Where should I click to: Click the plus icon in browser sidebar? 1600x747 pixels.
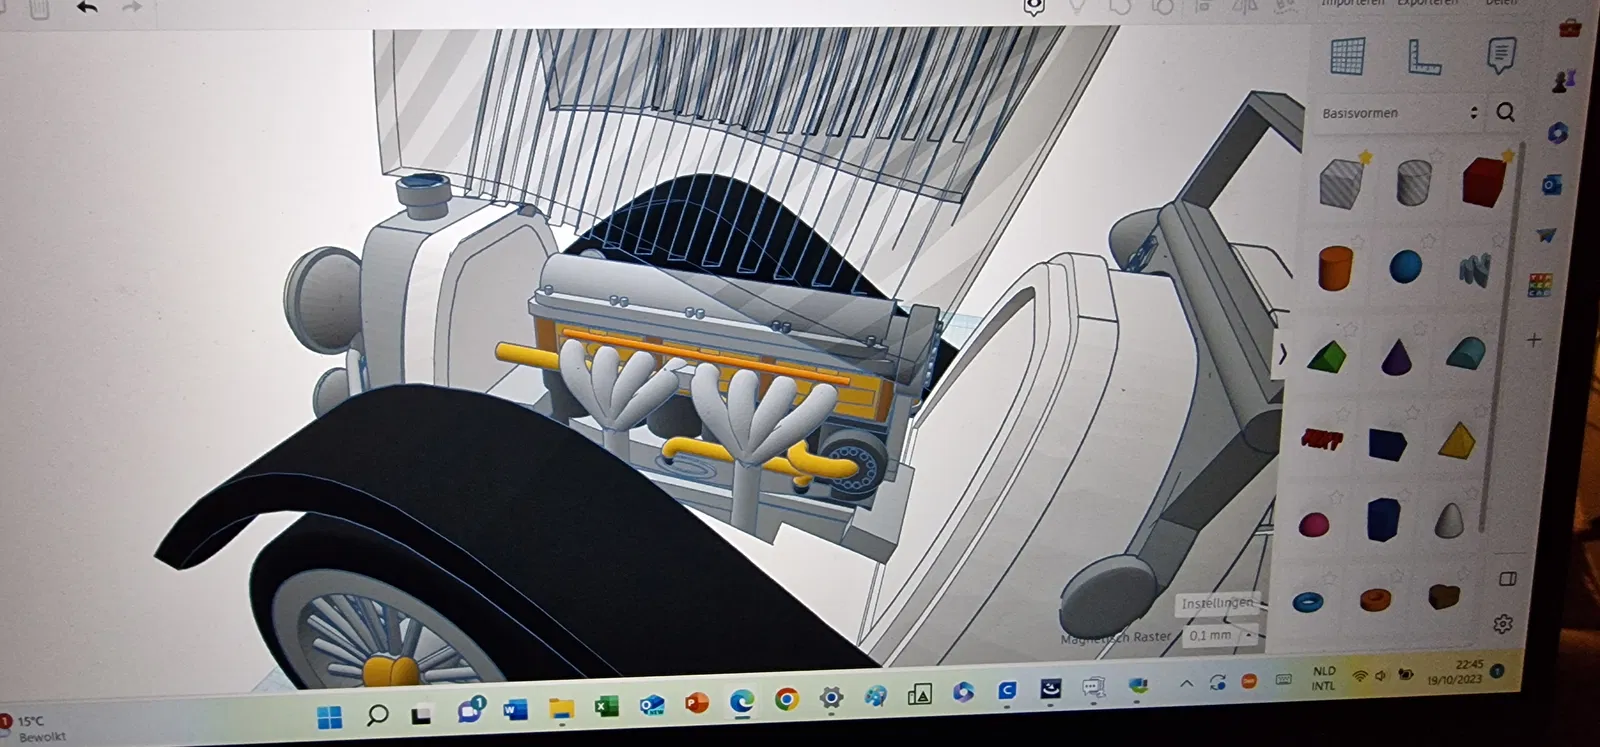pos(1534,340)
